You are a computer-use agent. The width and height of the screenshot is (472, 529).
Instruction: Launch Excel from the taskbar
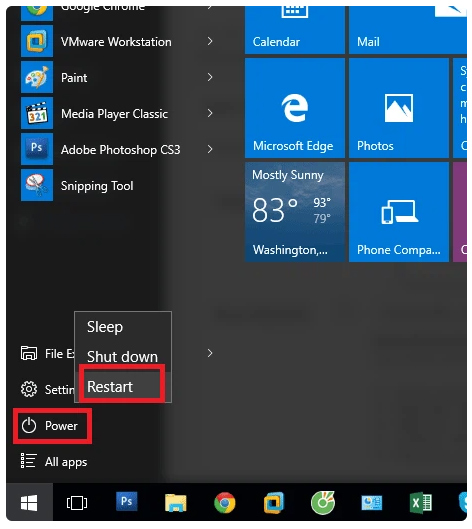point(421,503)
